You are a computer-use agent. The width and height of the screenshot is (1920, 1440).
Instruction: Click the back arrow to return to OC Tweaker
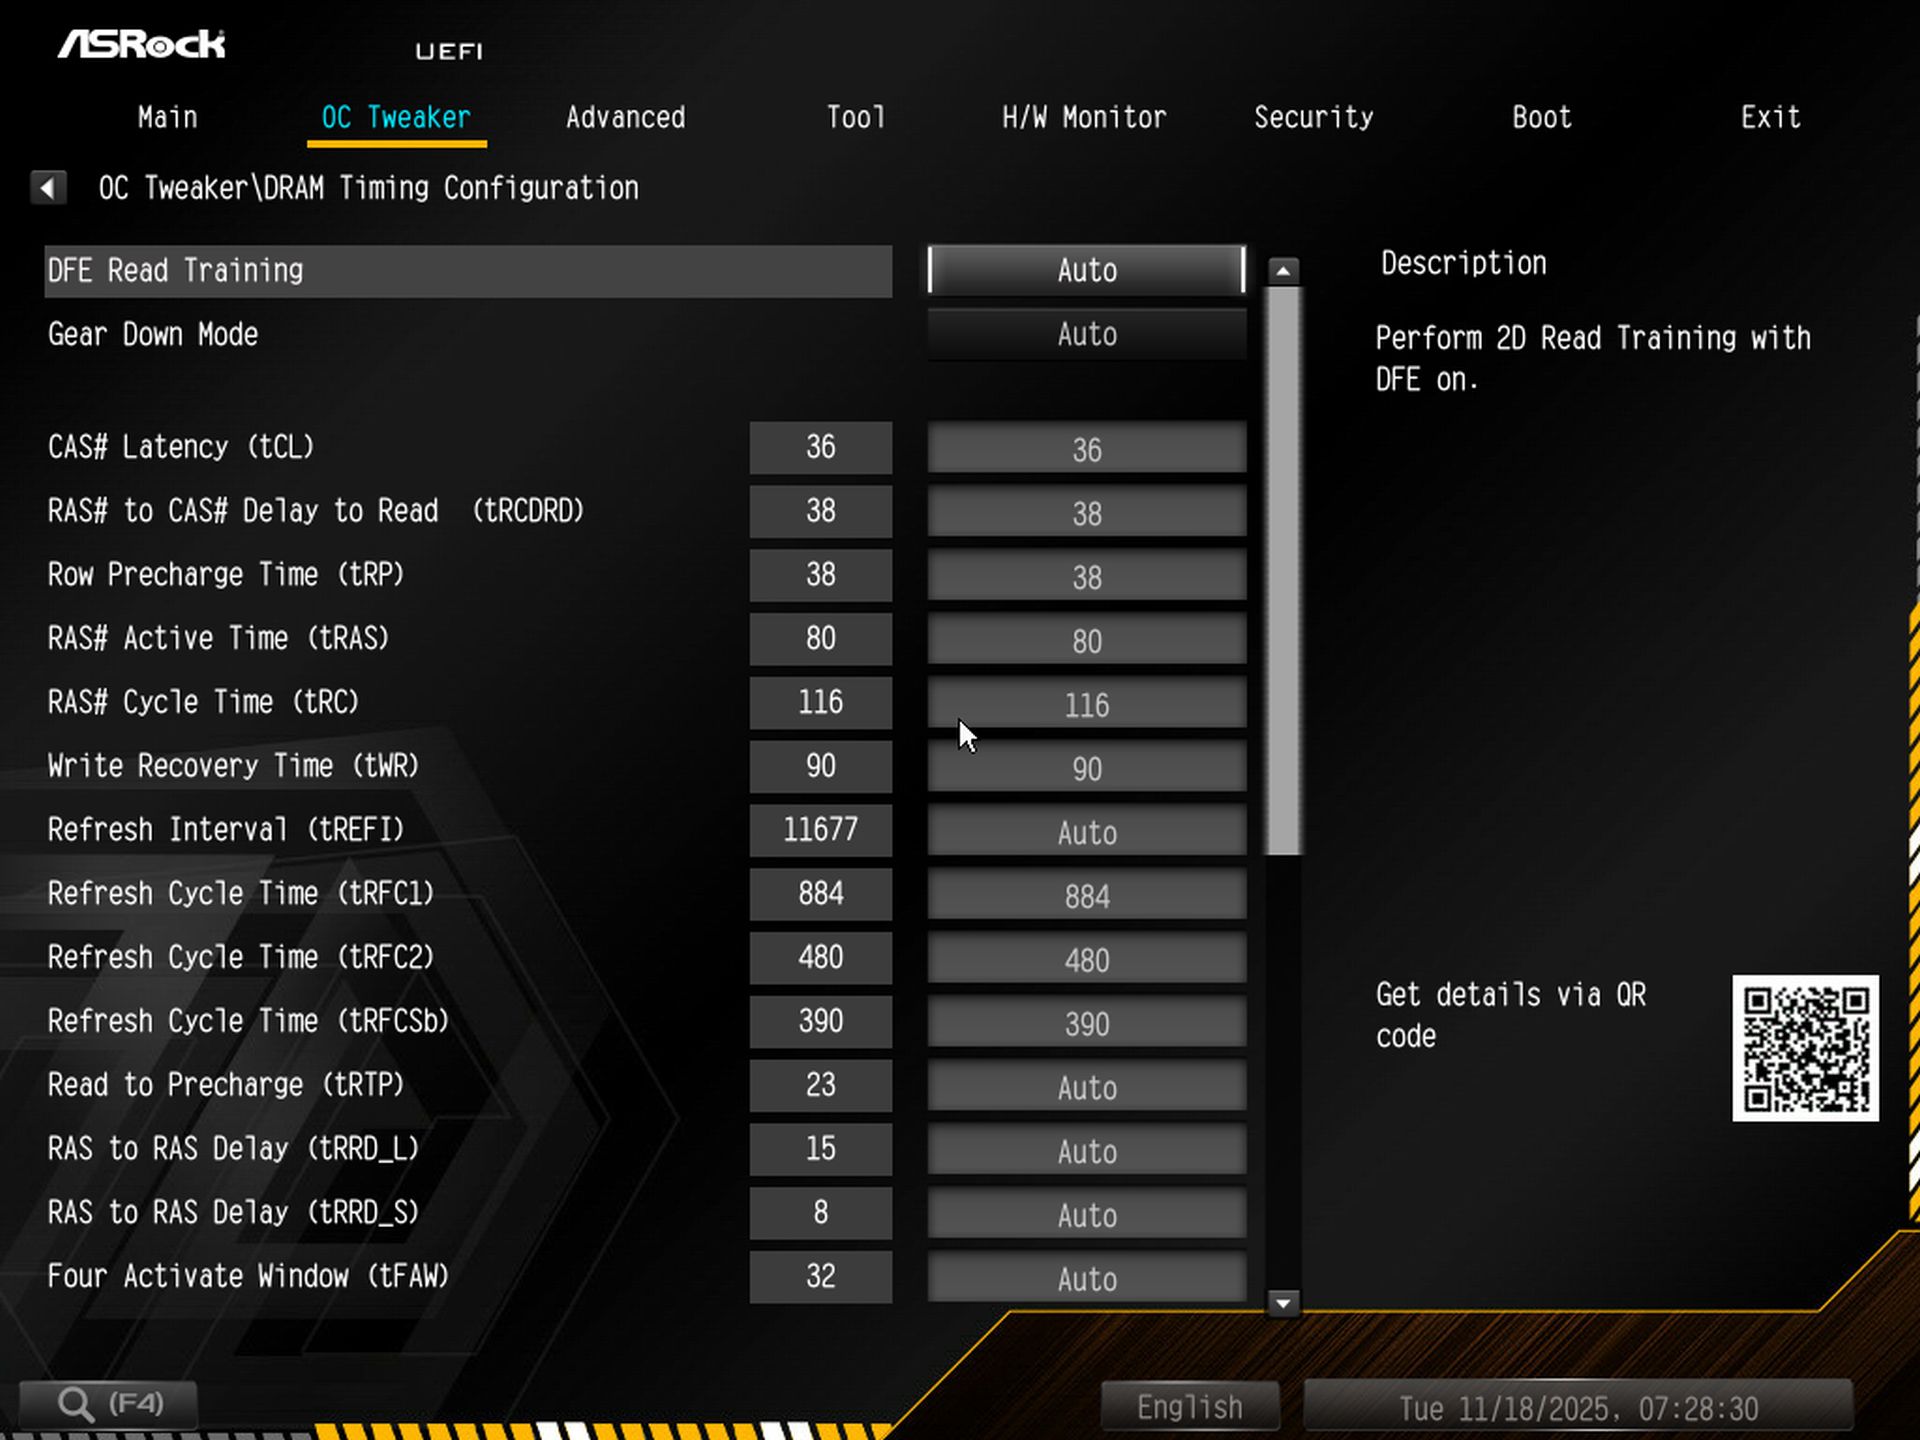pos(47,187)
